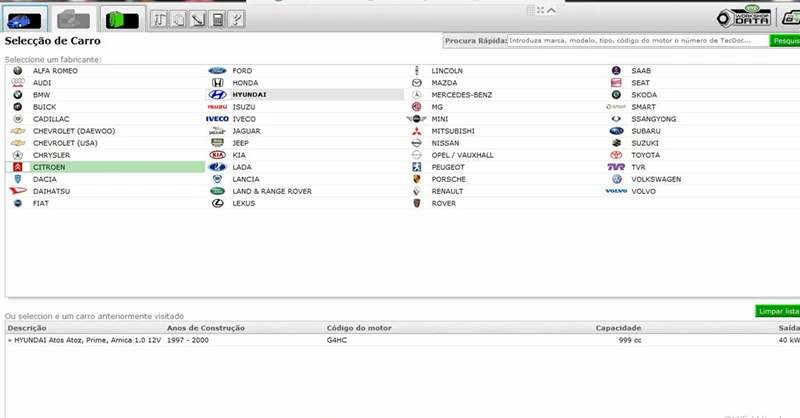The height and width of the screenshot is (418, 800).
Task: Open the car selection tab with blue car
Action: point(24,20)
